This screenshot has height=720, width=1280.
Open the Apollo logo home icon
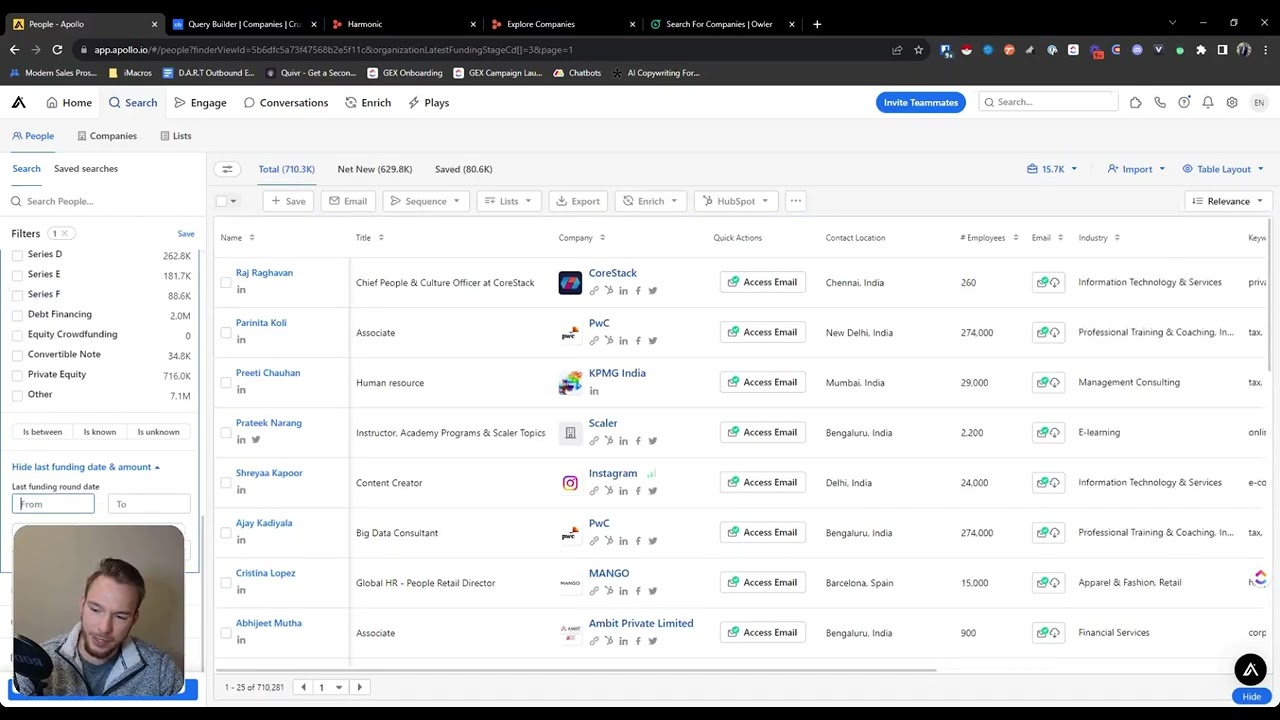point(19,102)
